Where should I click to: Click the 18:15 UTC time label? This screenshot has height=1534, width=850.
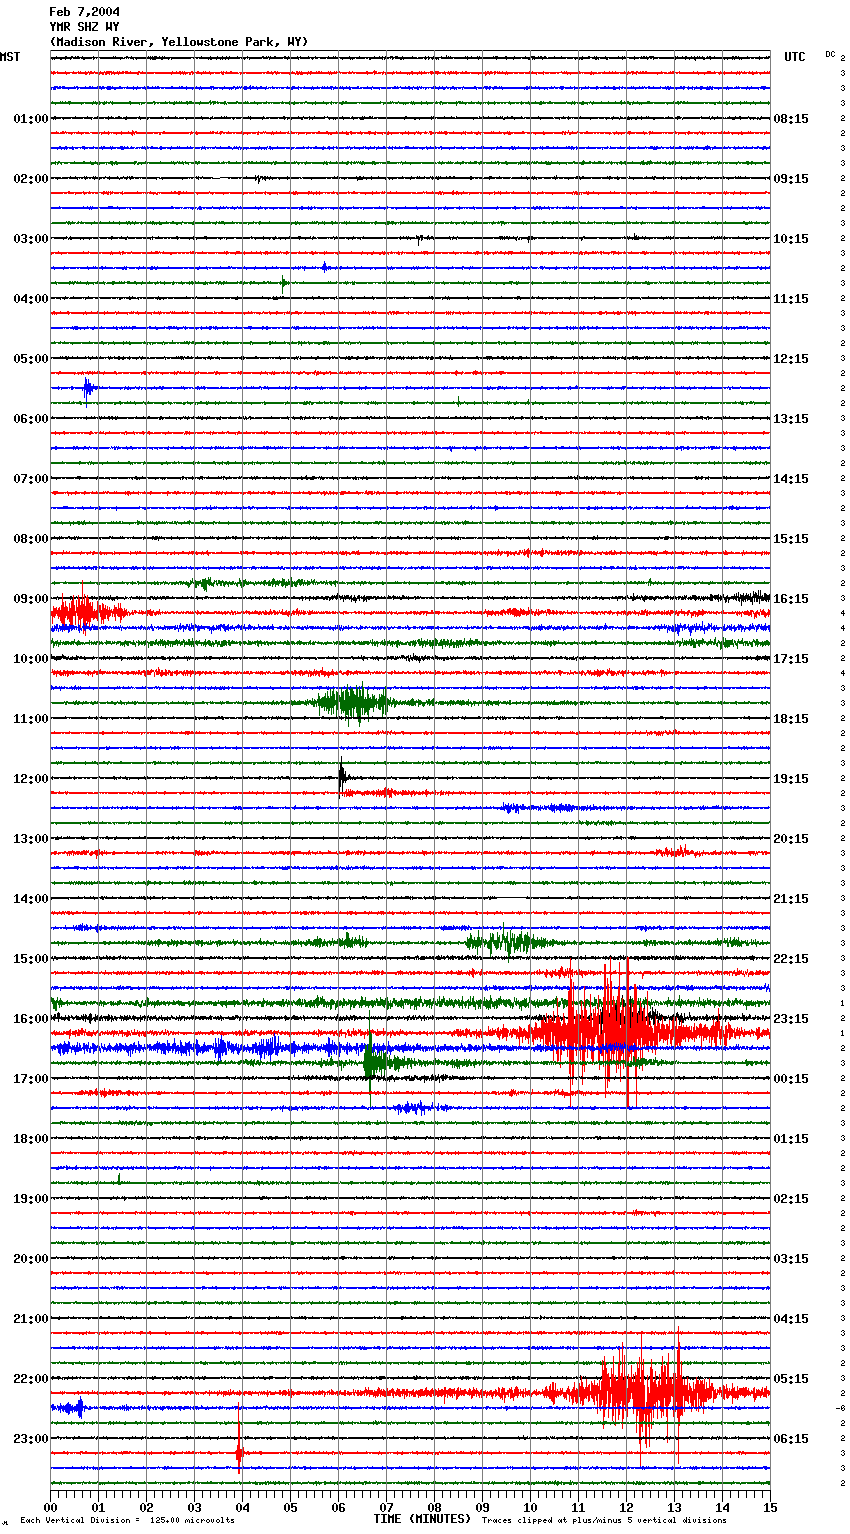791,719
